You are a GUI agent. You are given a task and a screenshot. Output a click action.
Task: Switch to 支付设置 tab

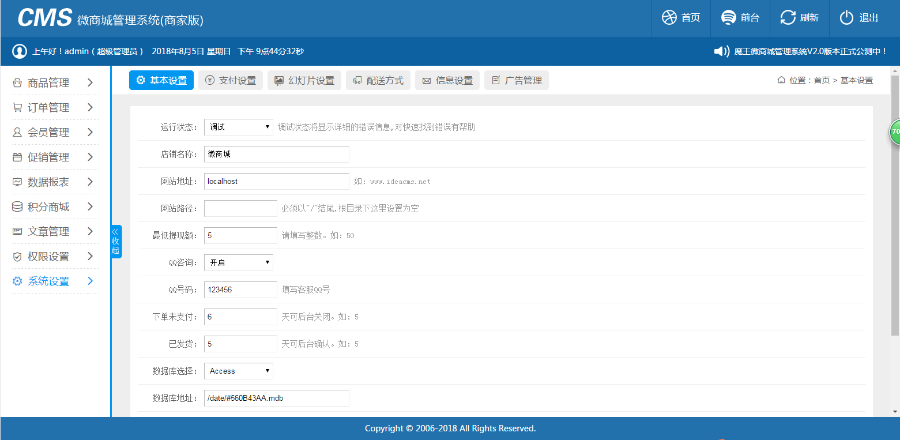click(x=231, y=80)
